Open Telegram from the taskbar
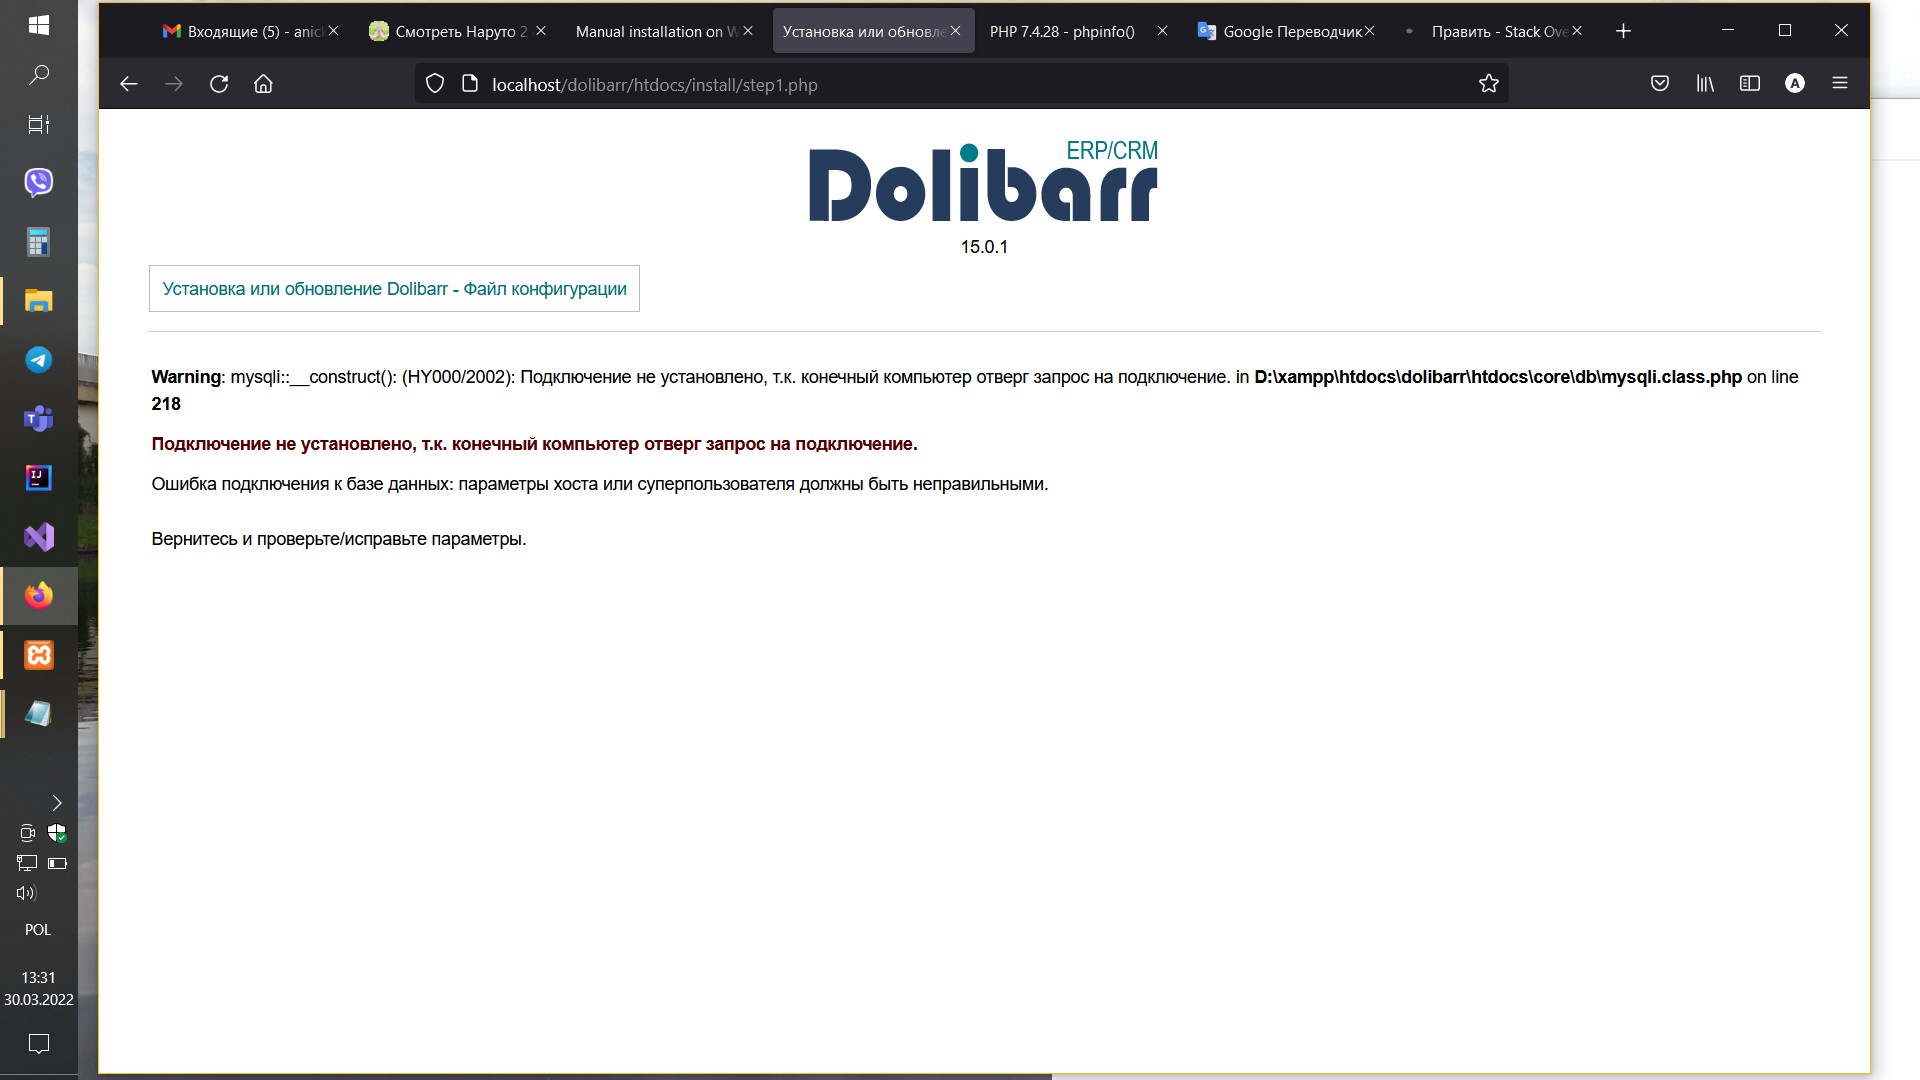Screen dimensions: 1920x1080 39,360
